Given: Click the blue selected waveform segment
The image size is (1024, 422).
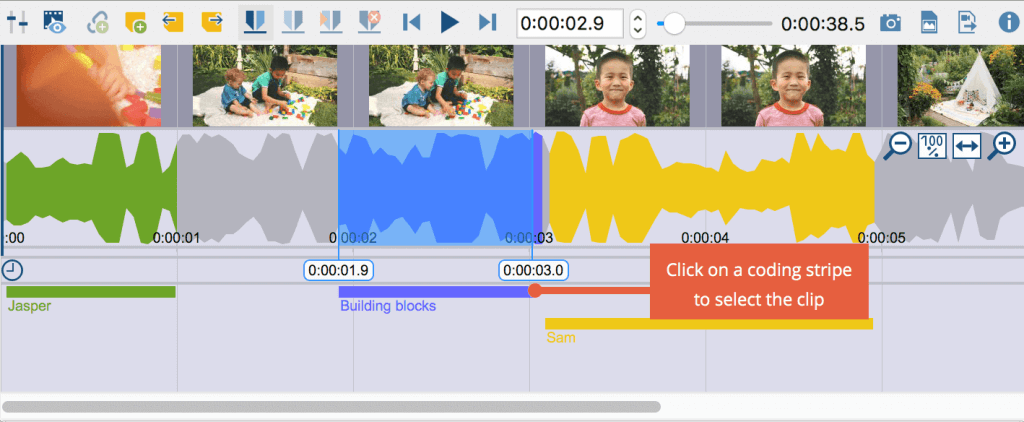Looking at the screenshot, I should (435, 187).
